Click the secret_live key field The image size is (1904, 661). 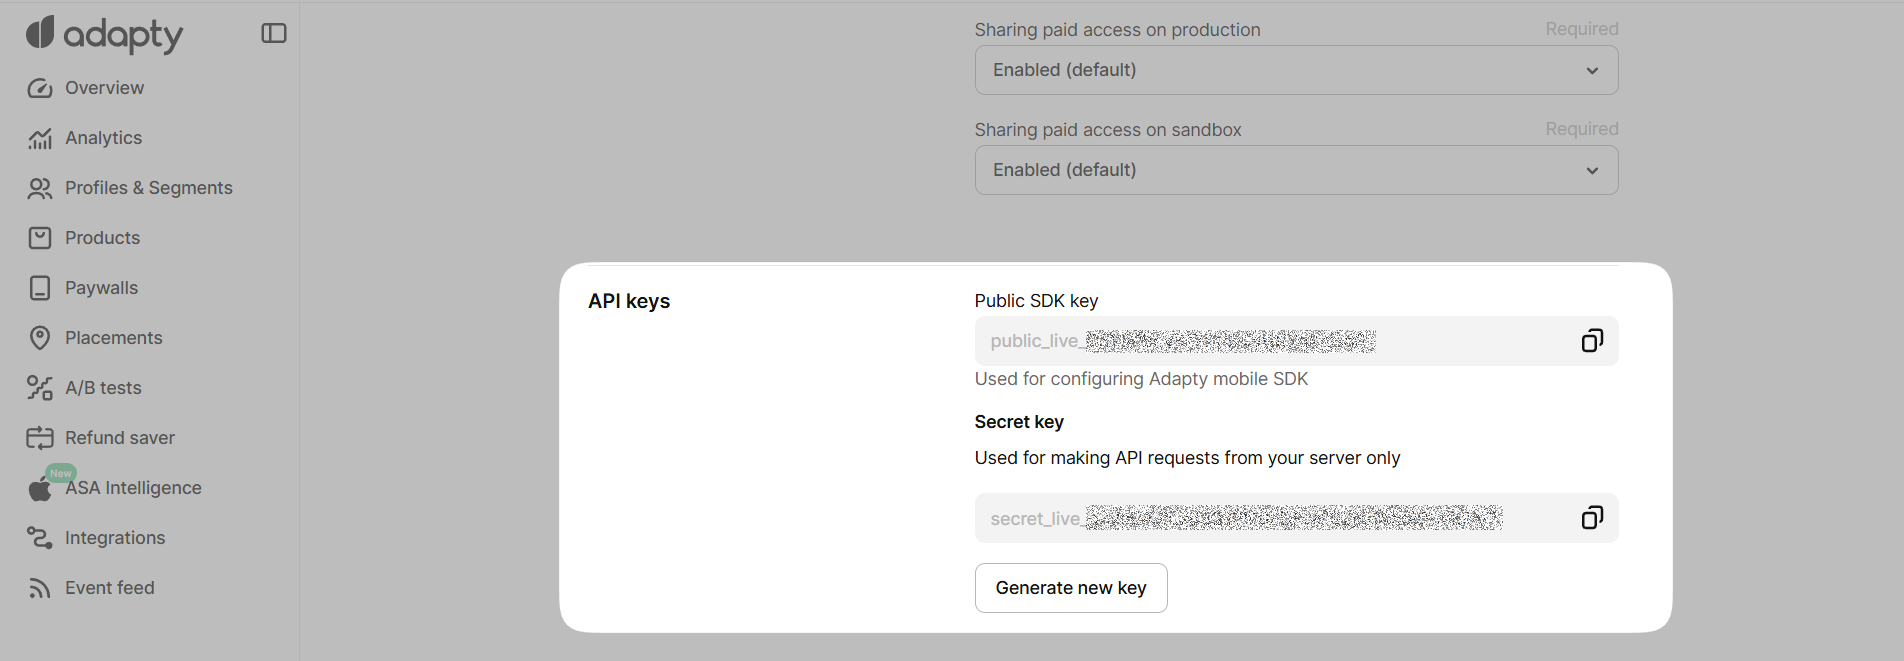pyautogui.click(x=1270, y=518)
